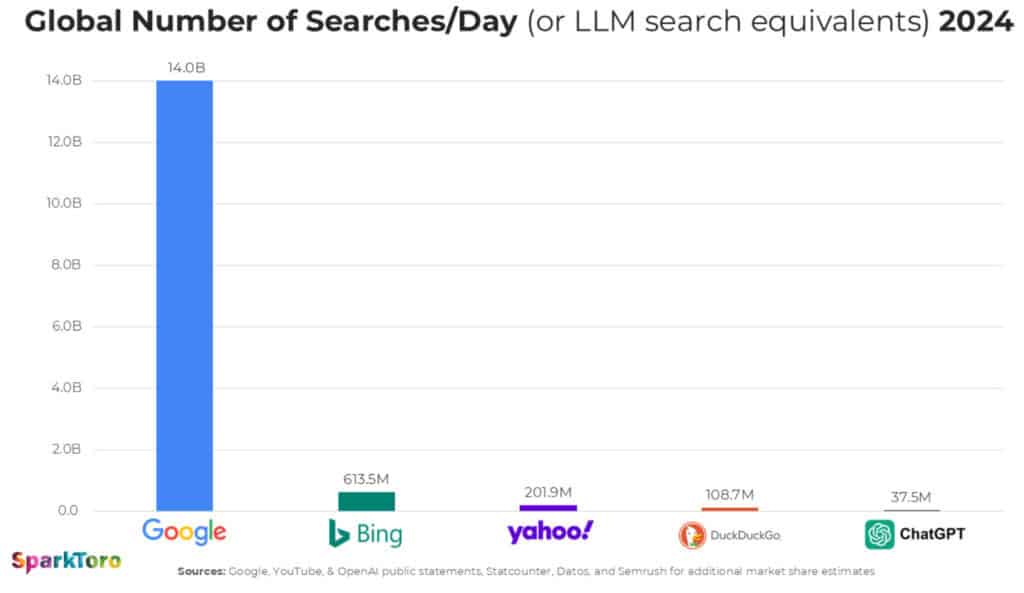1024x593 pixels.
Task: Click the 37.5M data label
Action: pos(910,497)
